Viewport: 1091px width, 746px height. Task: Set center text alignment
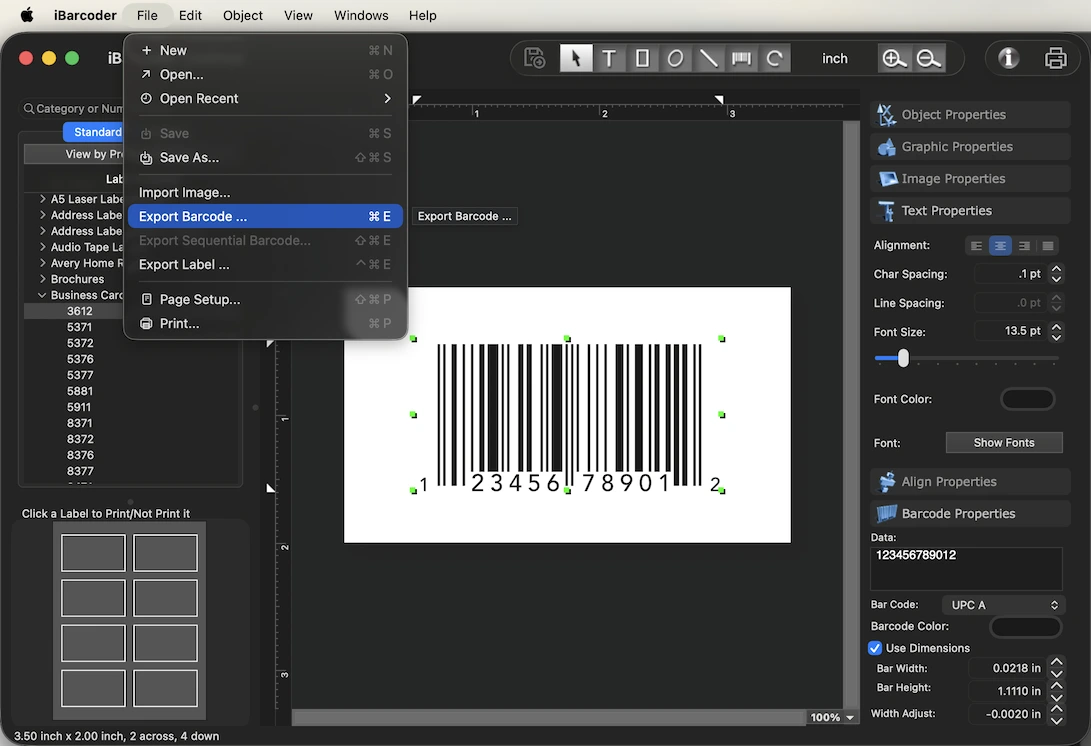tap(1000, 246)
